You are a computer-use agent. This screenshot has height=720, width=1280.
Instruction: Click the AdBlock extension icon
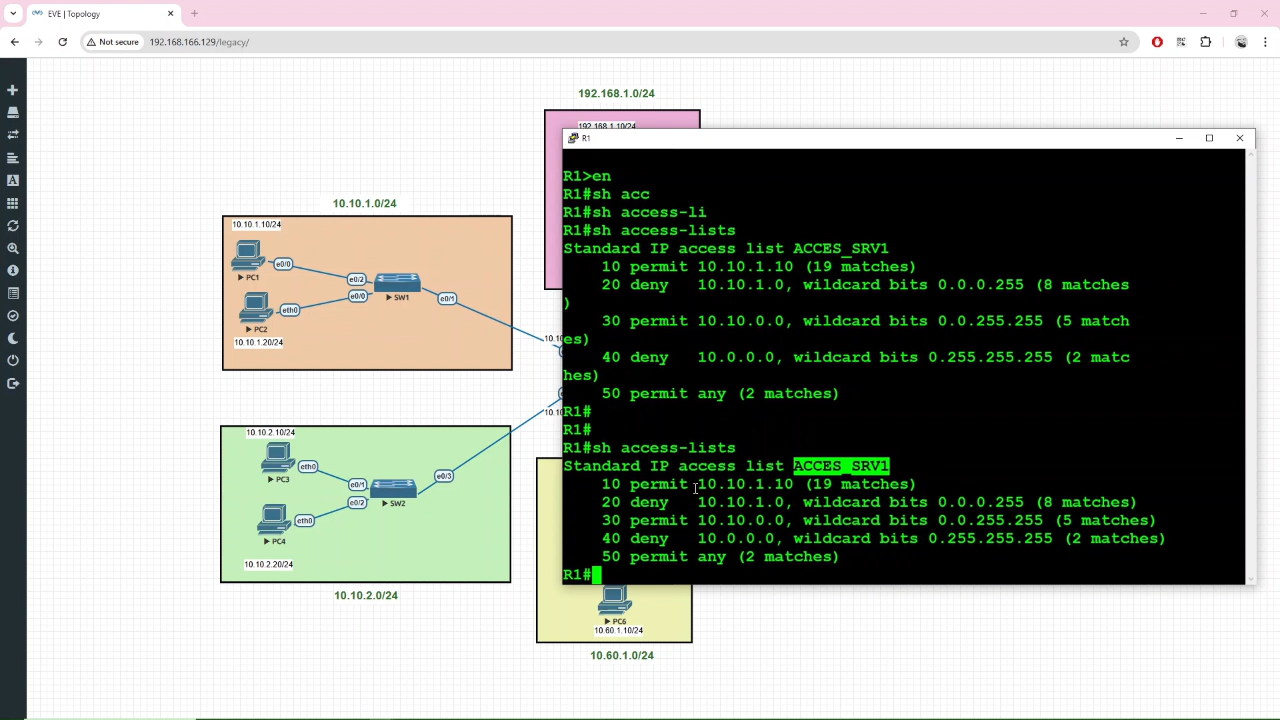tap(1157, 42)
